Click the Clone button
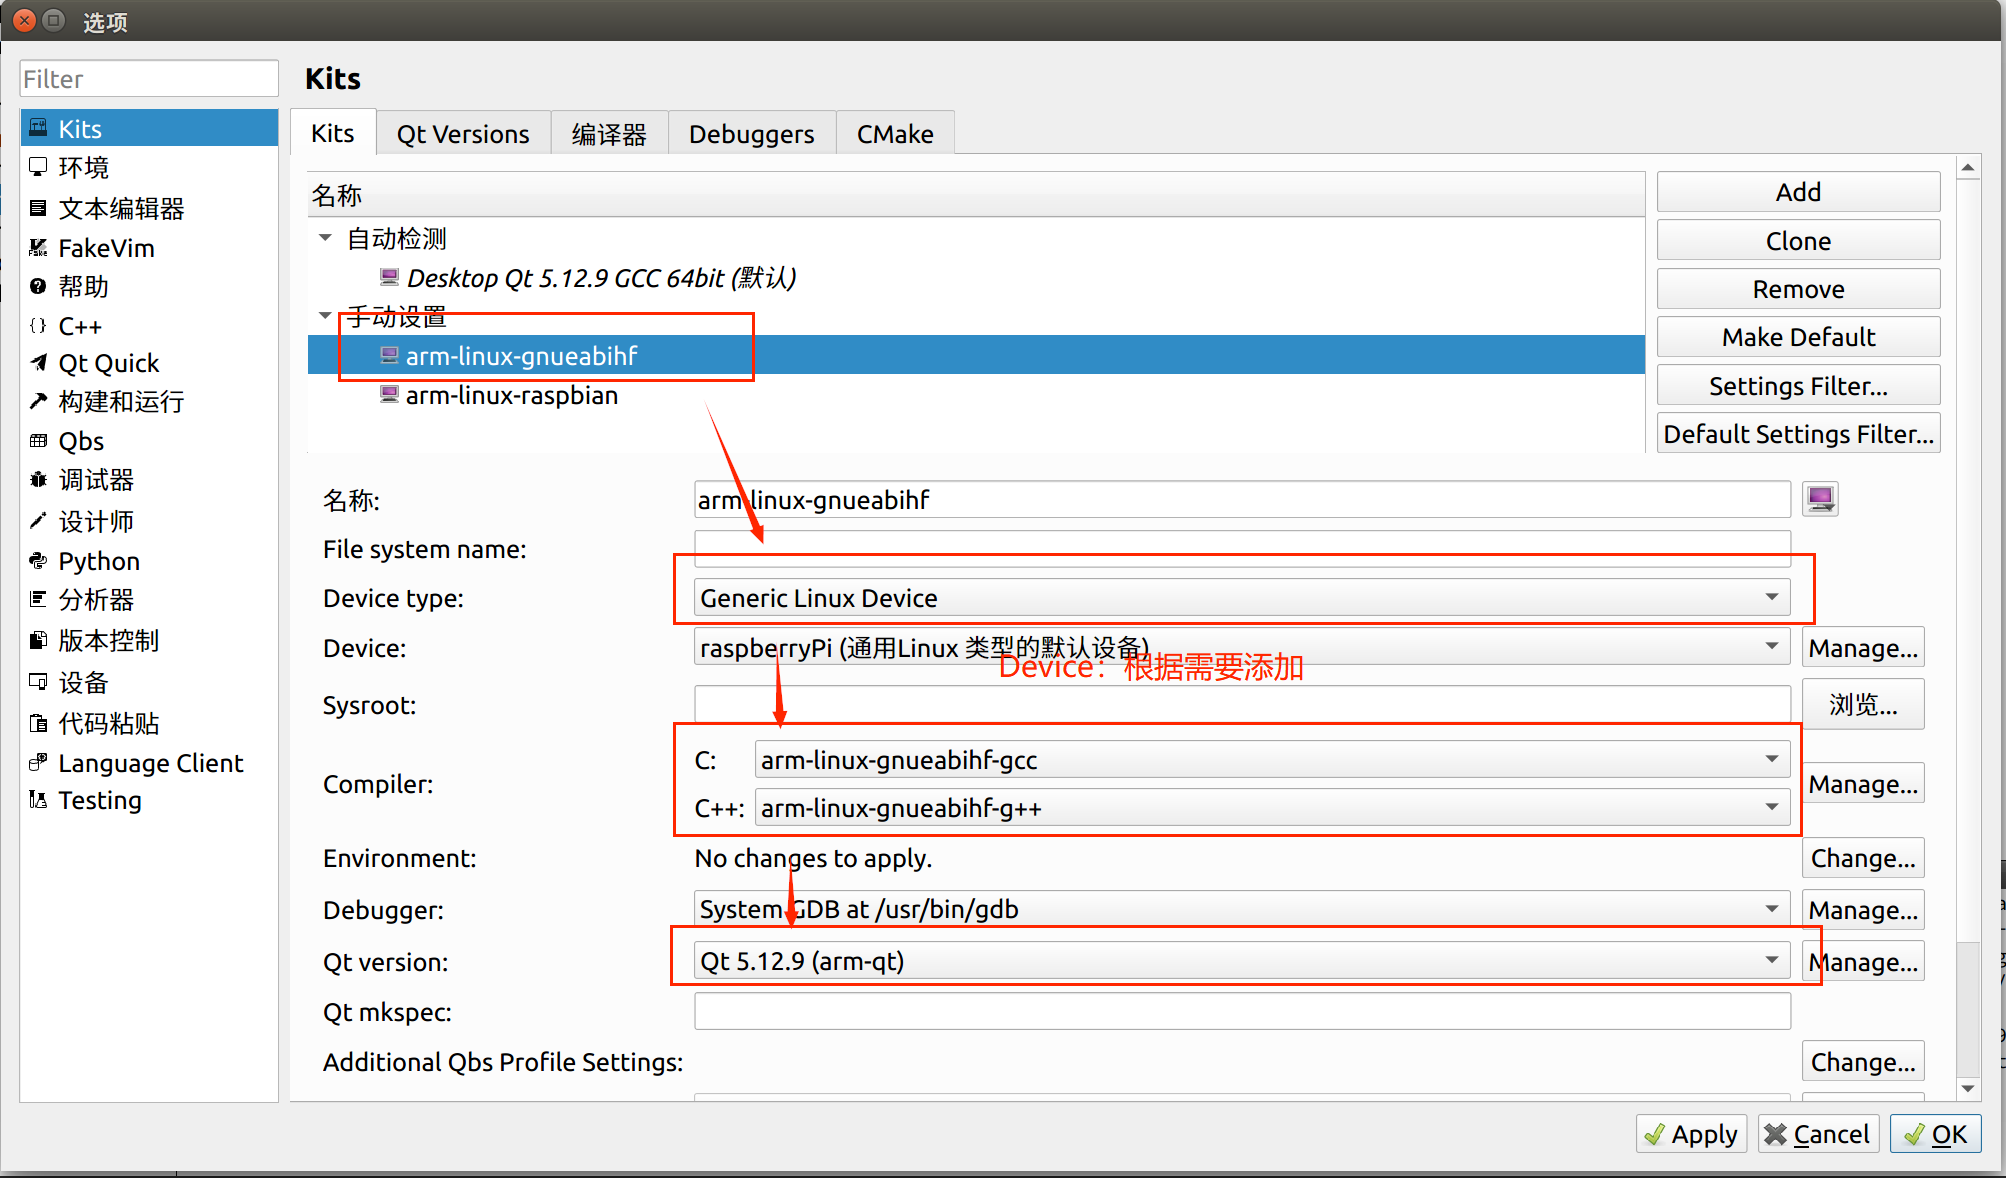 (1797, 241)
